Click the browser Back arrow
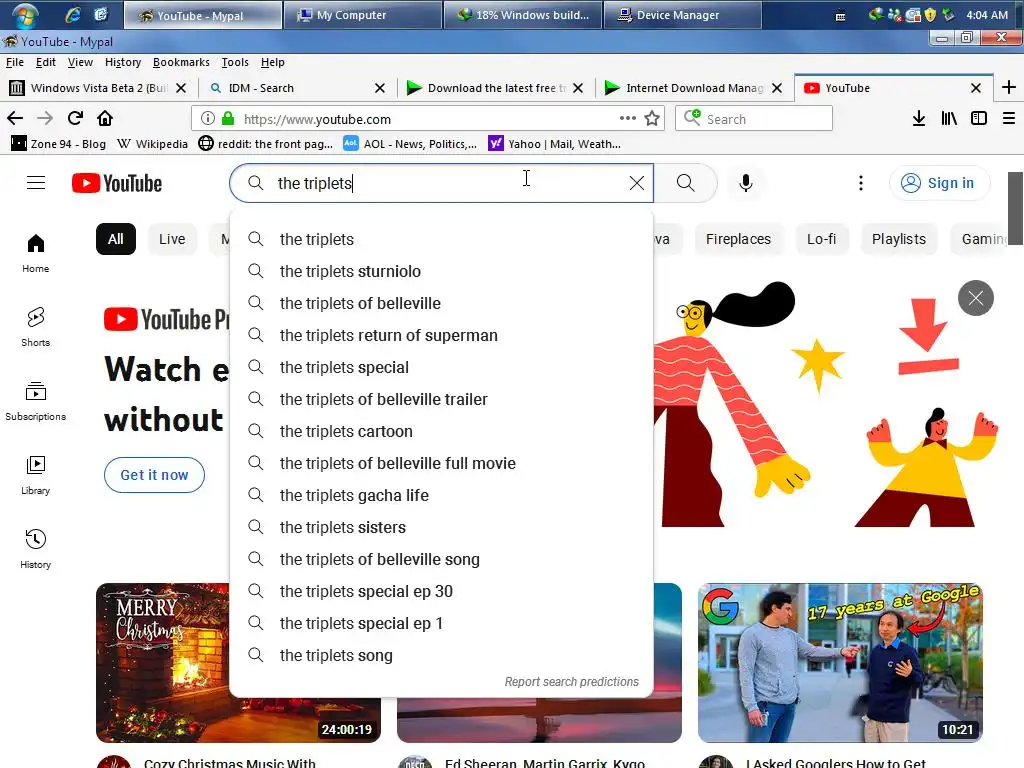 click(15, 118)
